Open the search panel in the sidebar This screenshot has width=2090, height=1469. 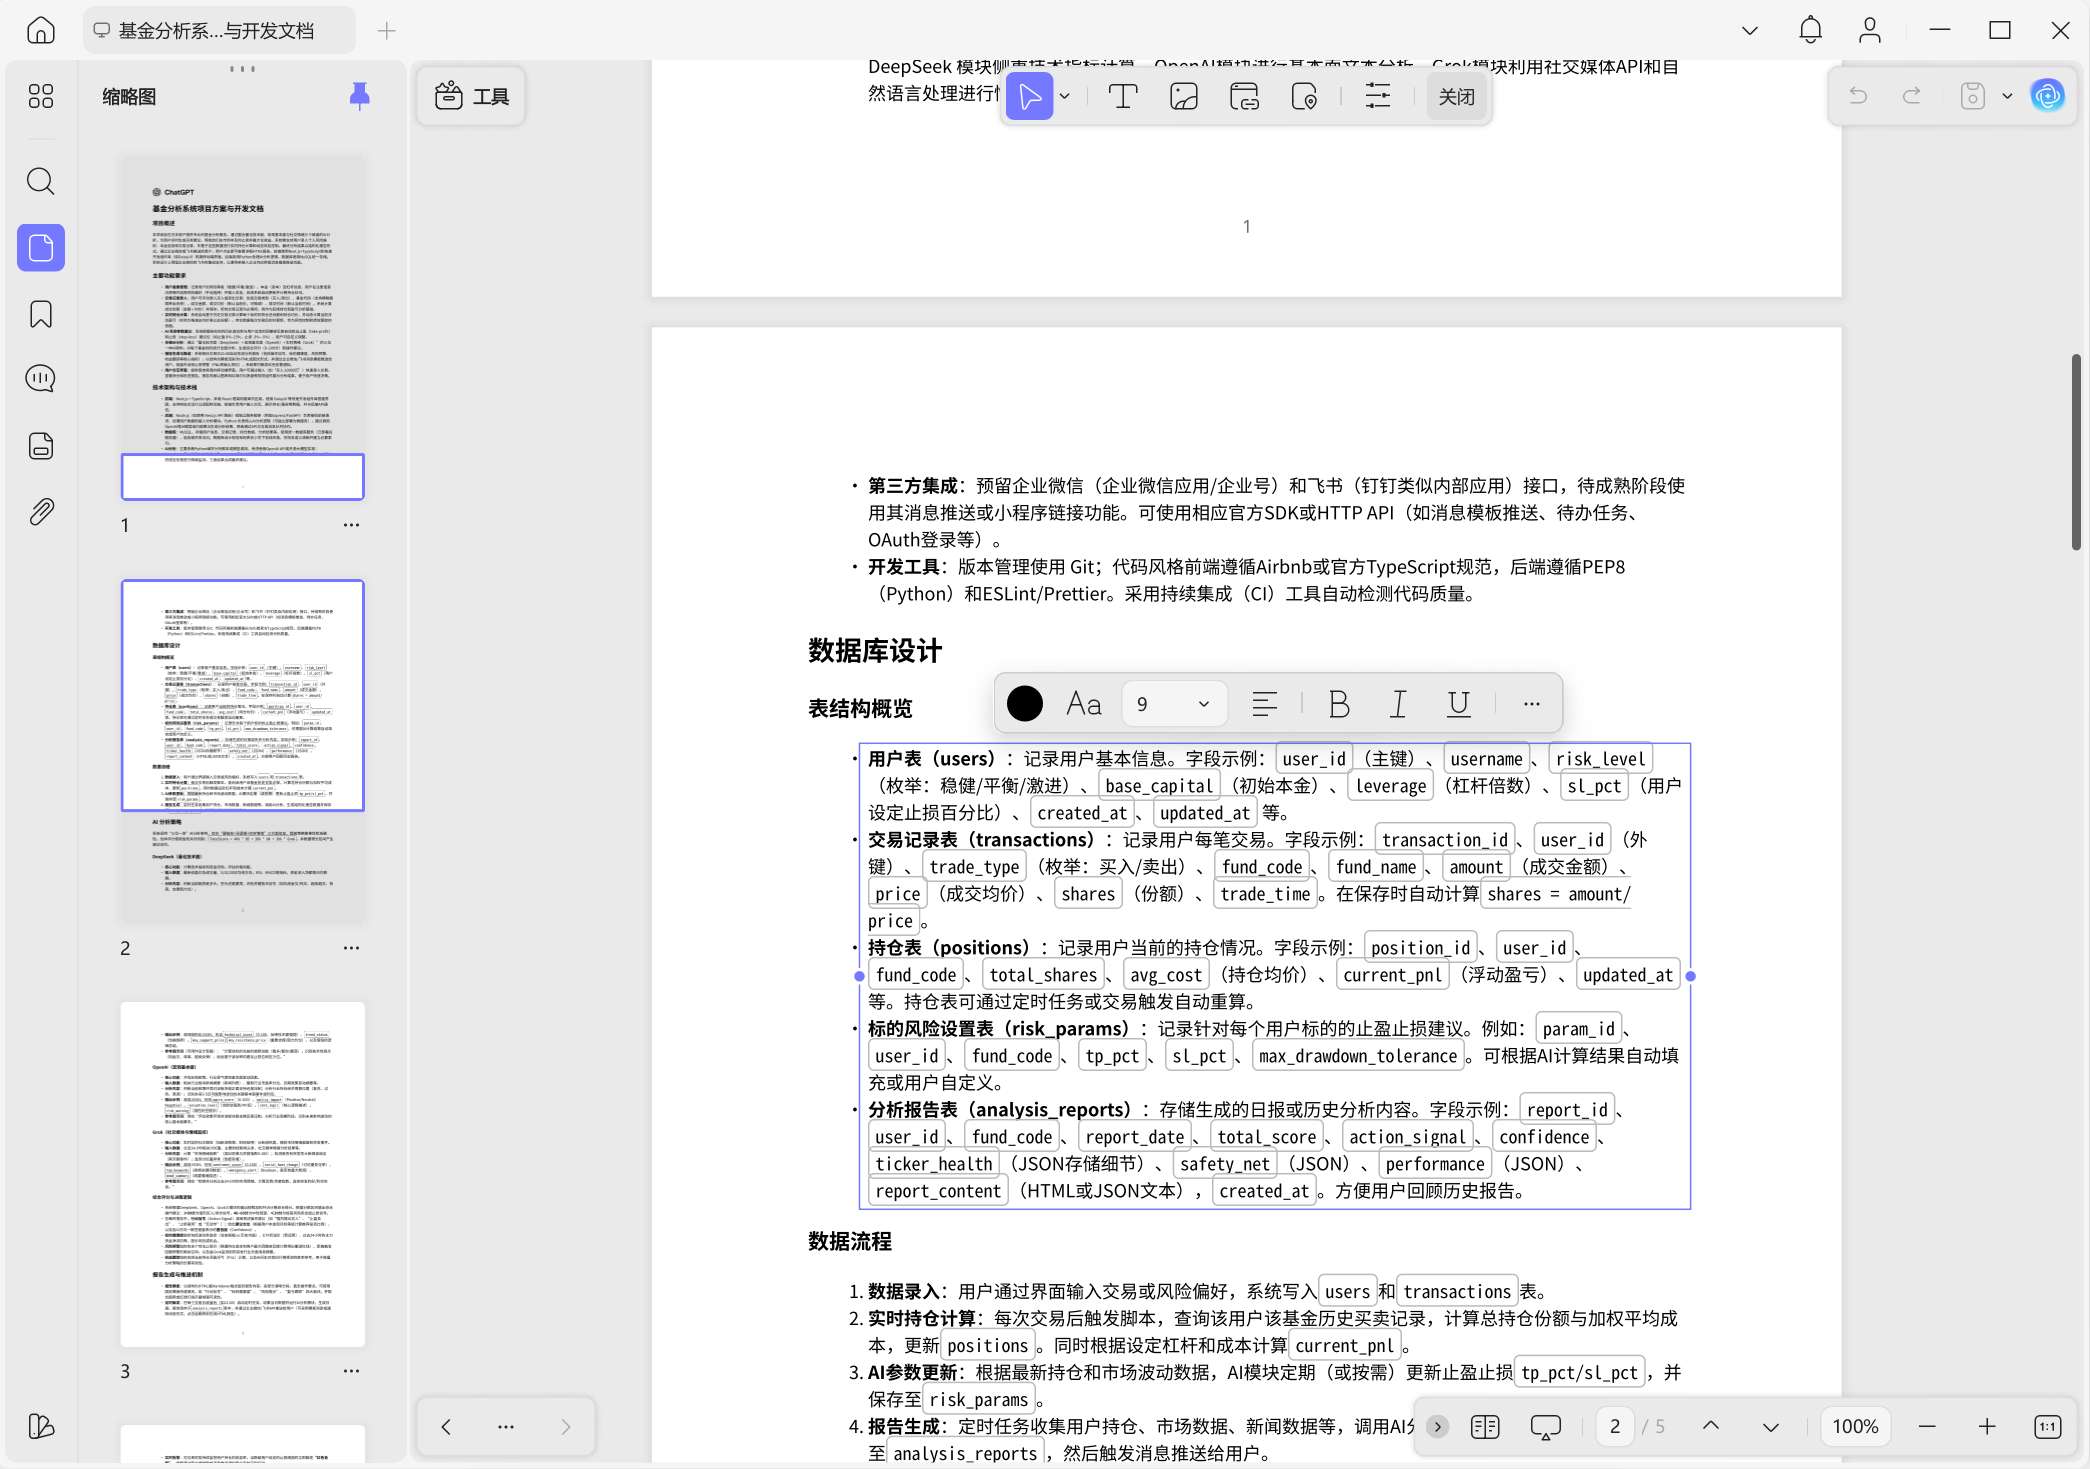pyautogui.click(x=40, y=181)
